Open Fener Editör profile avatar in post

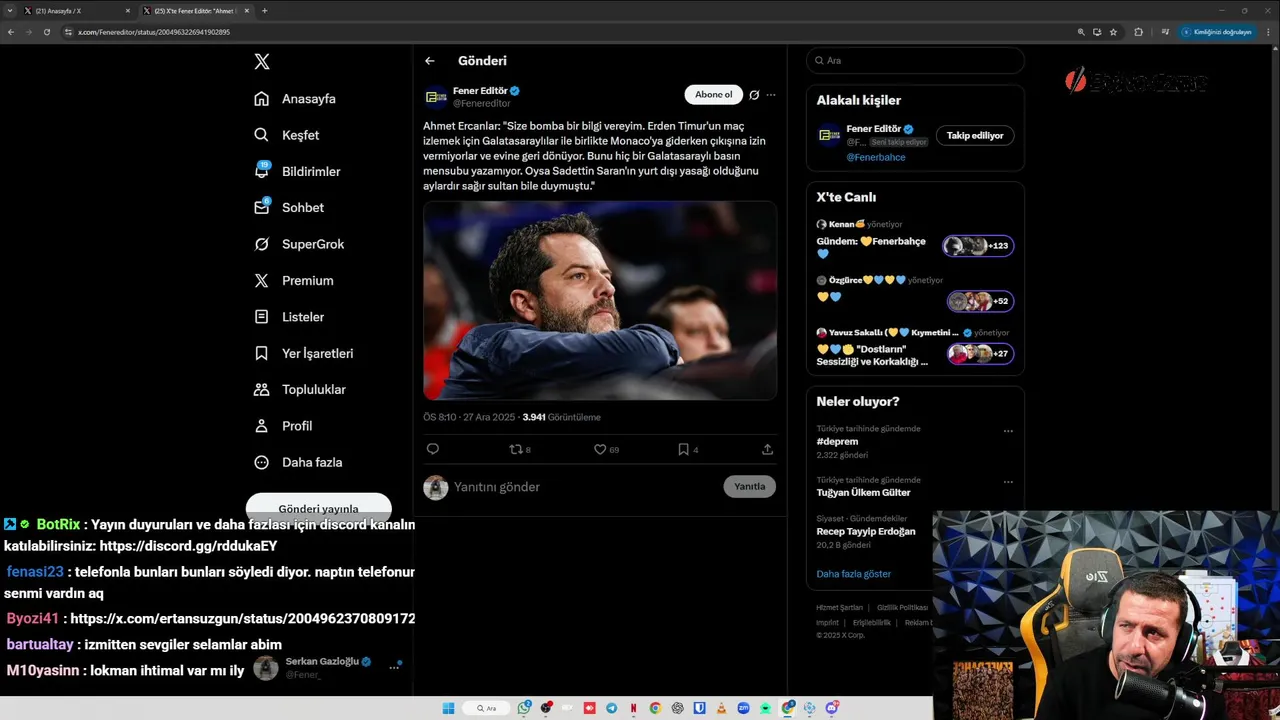click(x=436, y=97)
